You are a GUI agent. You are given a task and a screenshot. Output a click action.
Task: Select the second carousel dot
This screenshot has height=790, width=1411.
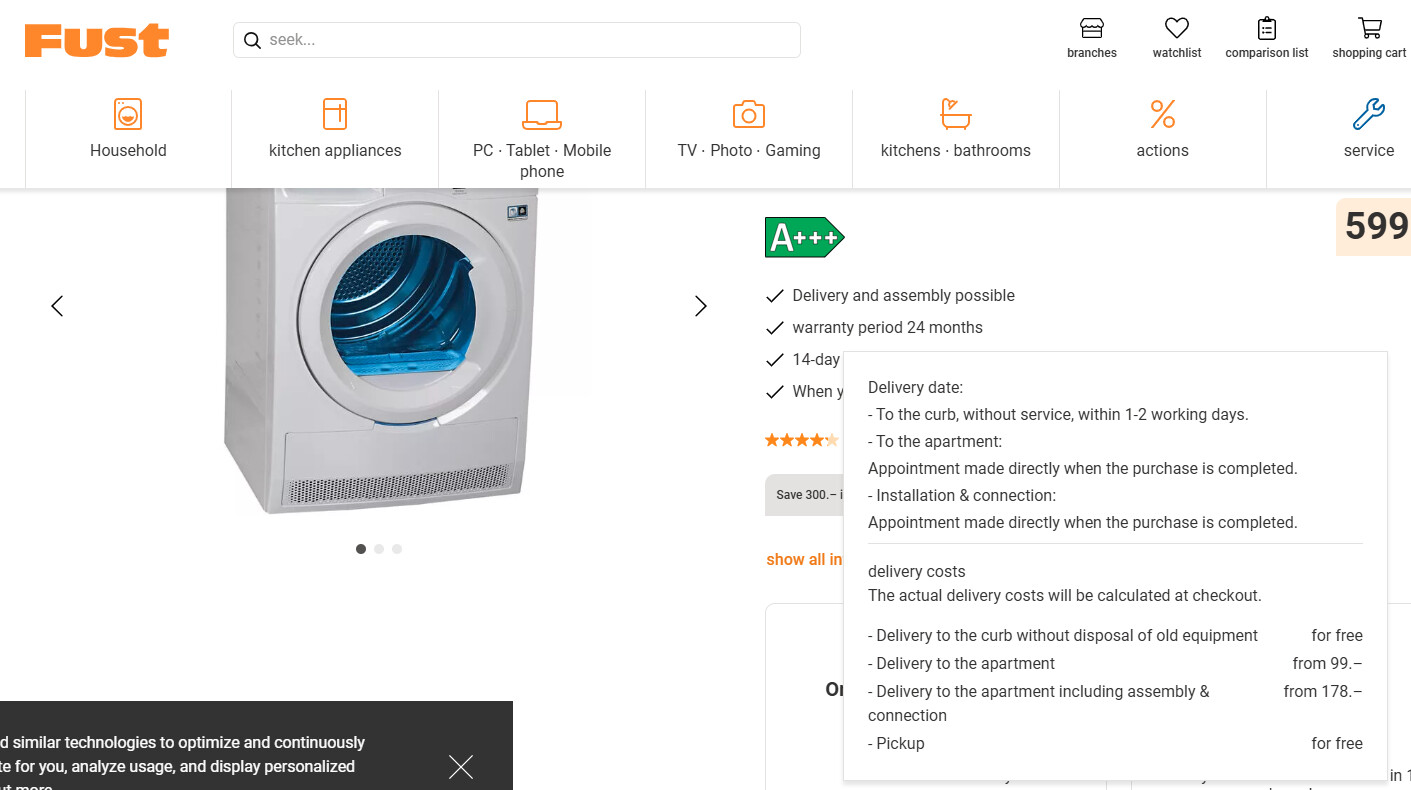point(379,549)
